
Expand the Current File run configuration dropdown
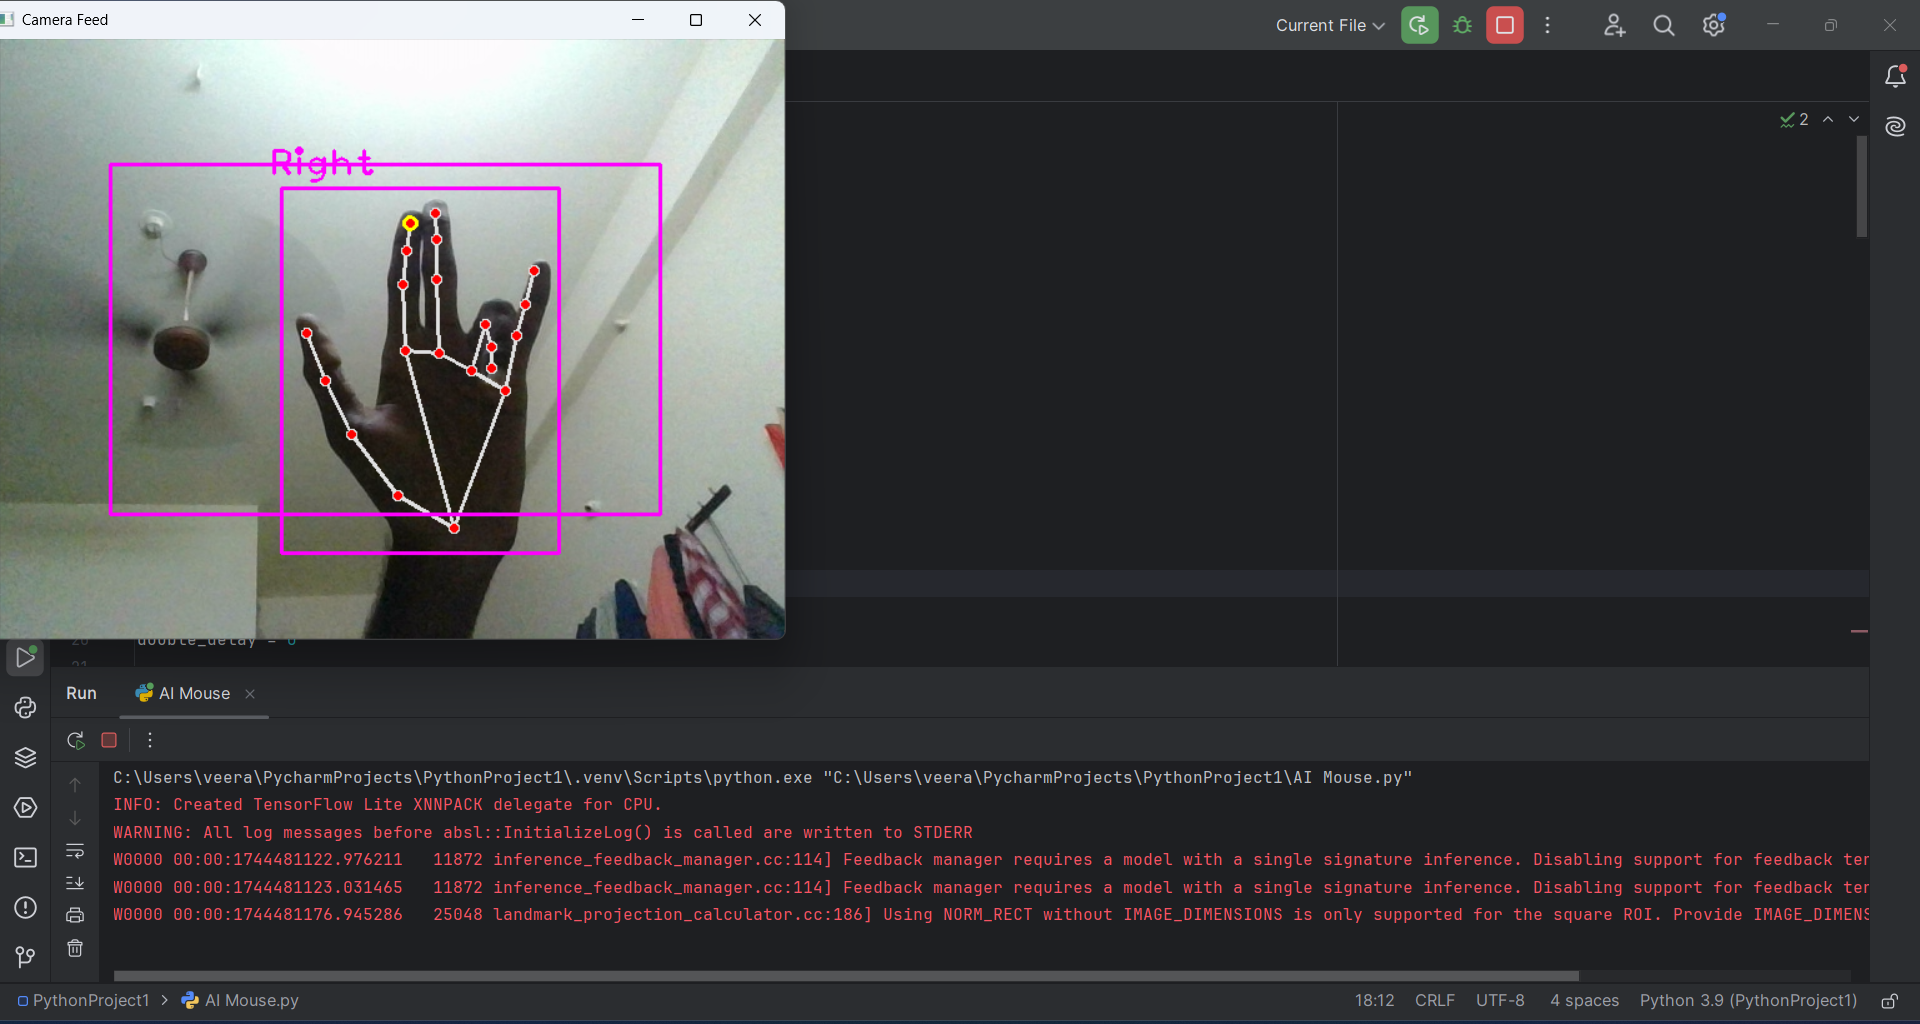[x=1329, y=25]
